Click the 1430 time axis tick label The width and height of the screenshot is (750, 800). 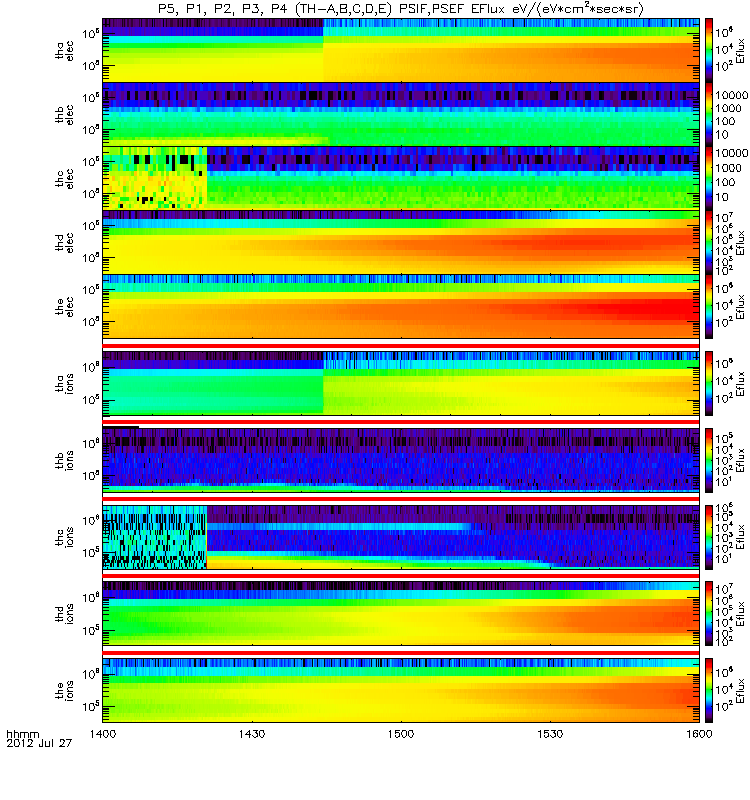point(252,734)
